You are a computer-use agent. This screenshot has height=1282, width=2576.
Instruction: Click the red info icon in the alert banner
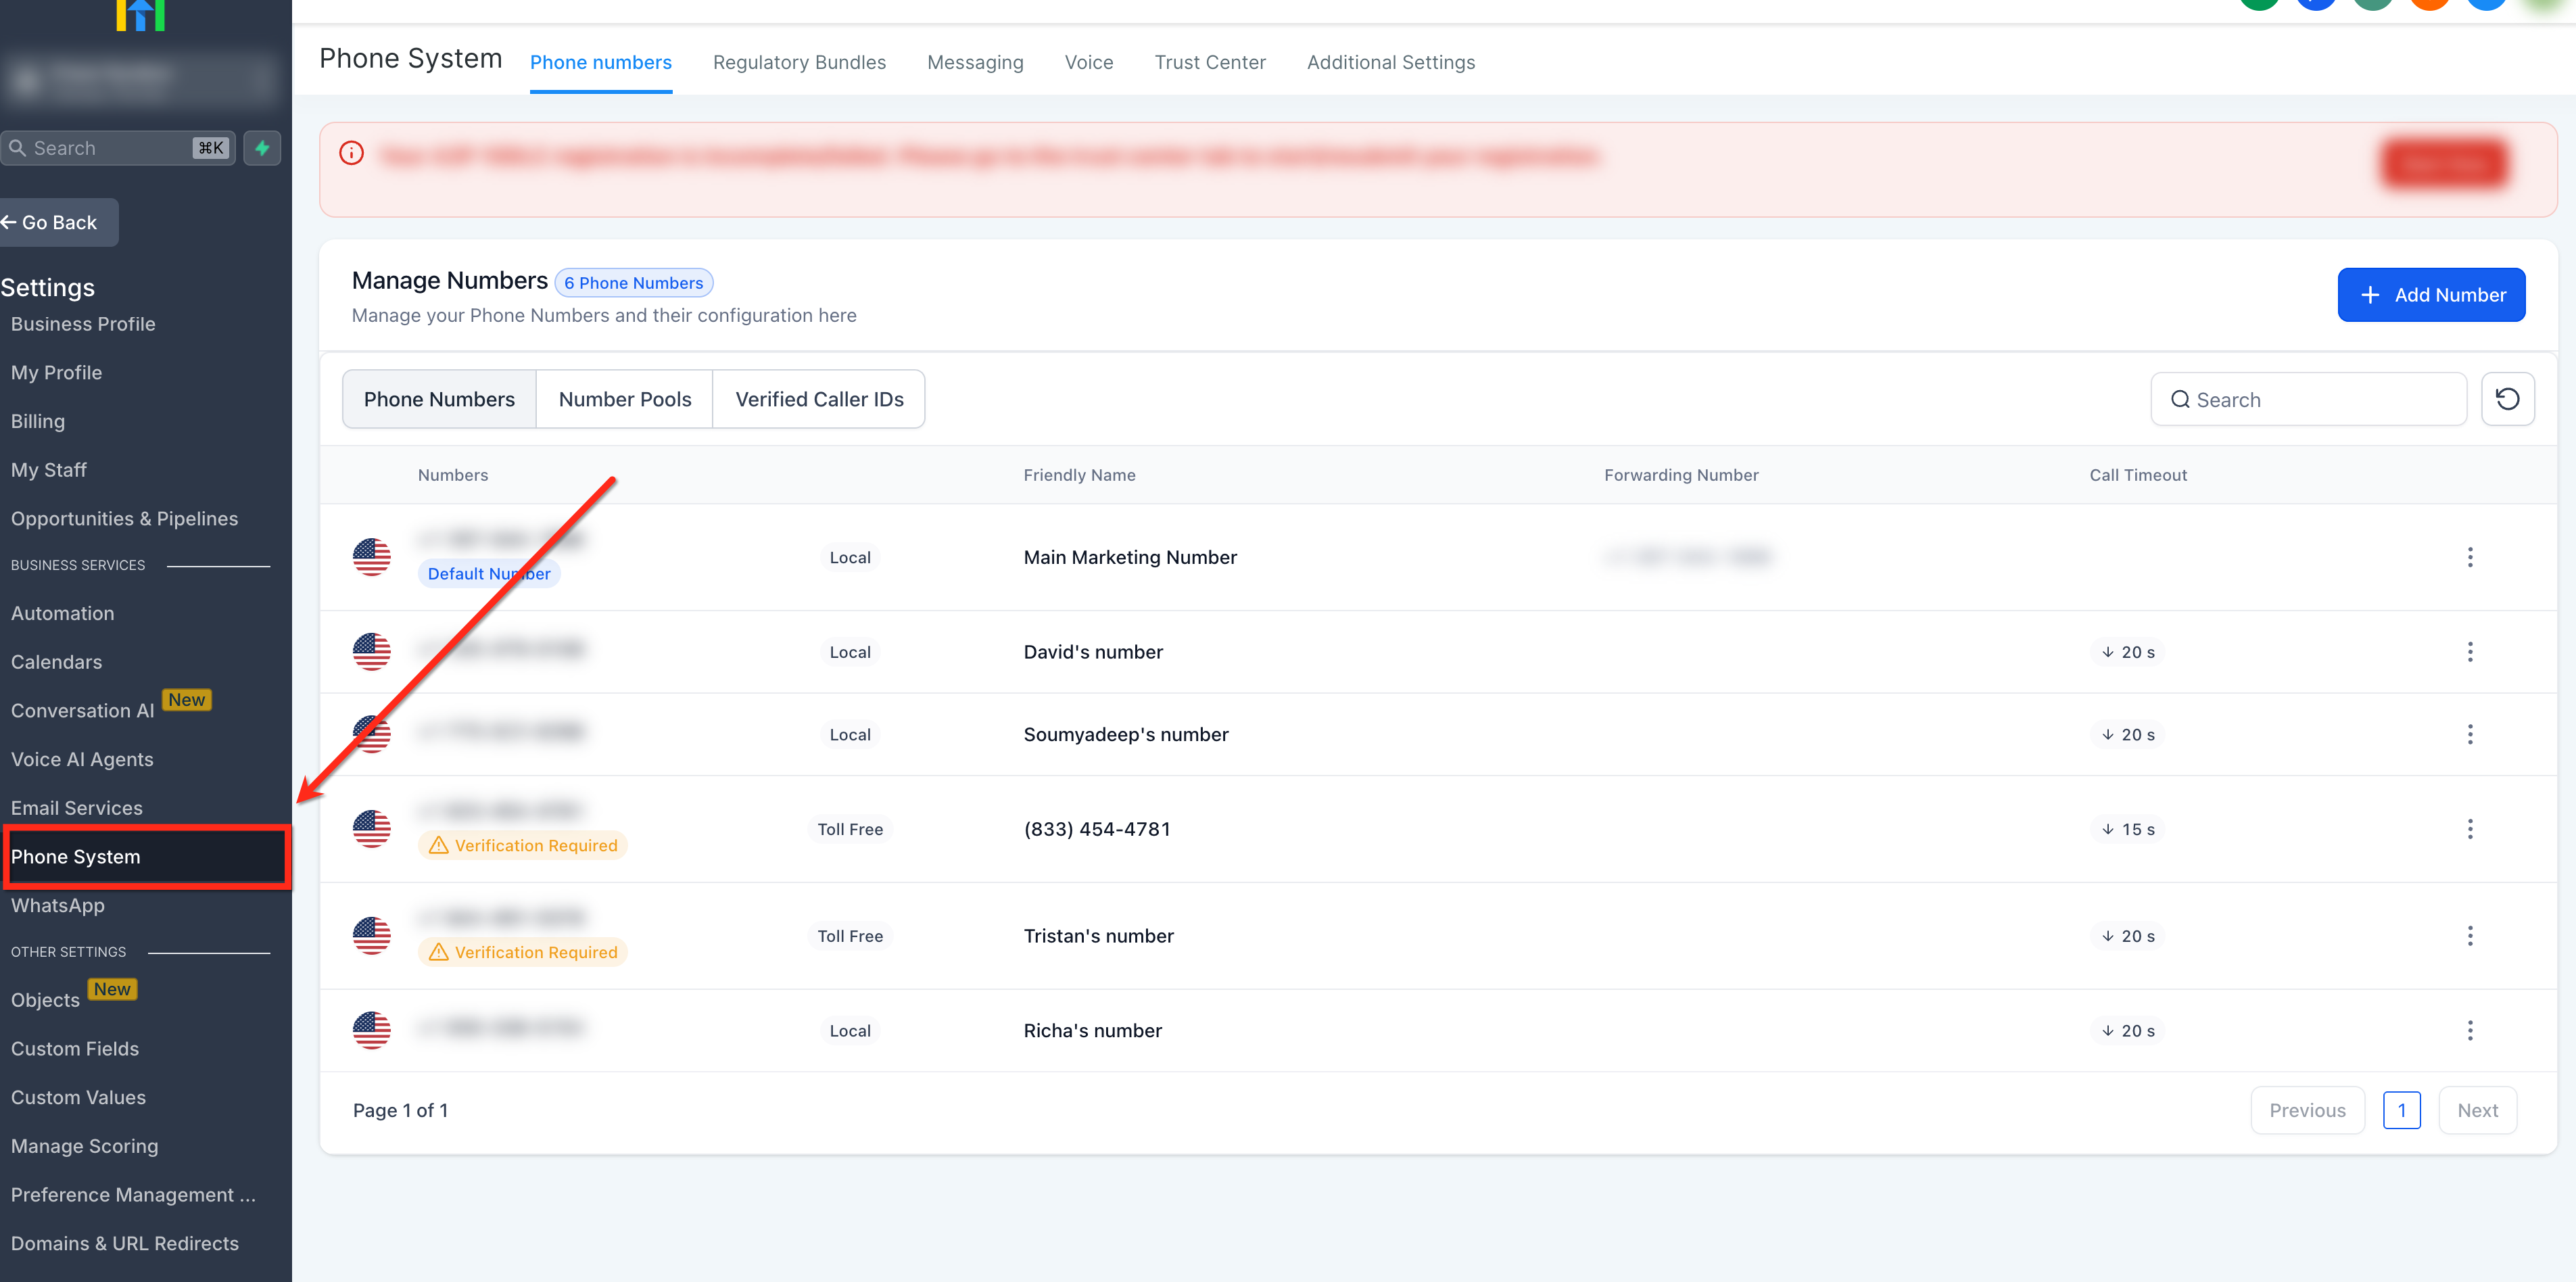[x=351, y=153]
